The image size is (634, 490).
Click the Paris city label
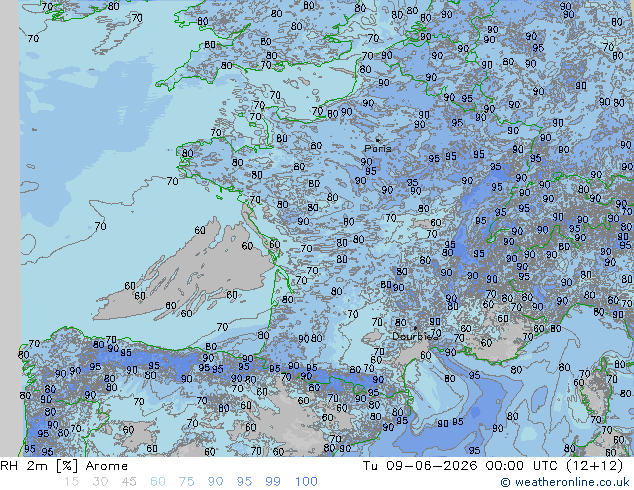[378, 148]
